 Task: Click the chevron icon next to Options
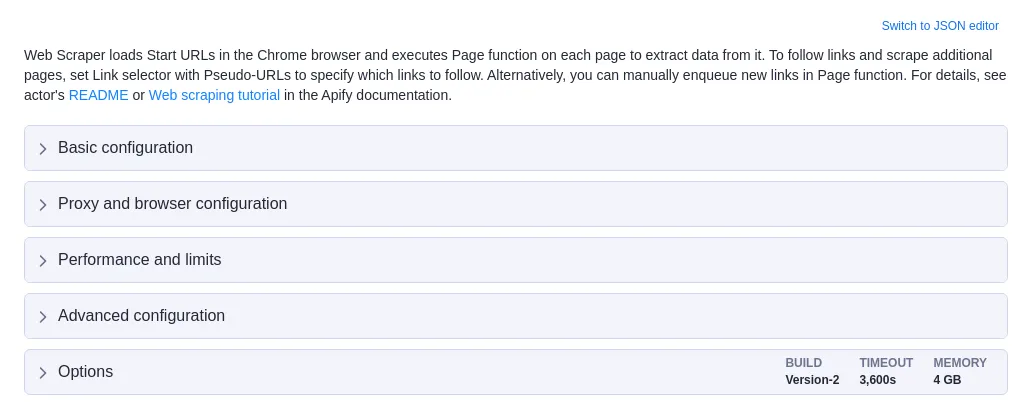[43, 372]
